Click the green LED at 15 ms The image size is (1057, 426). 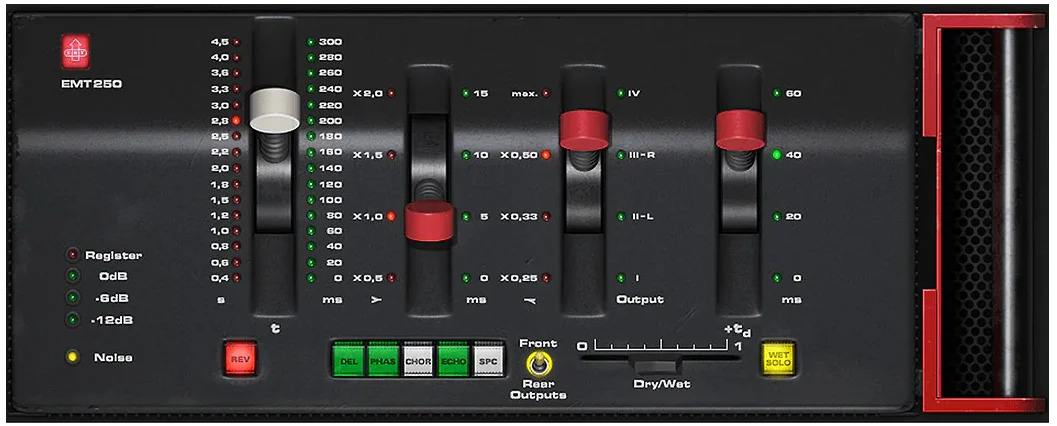pos(466,93)
